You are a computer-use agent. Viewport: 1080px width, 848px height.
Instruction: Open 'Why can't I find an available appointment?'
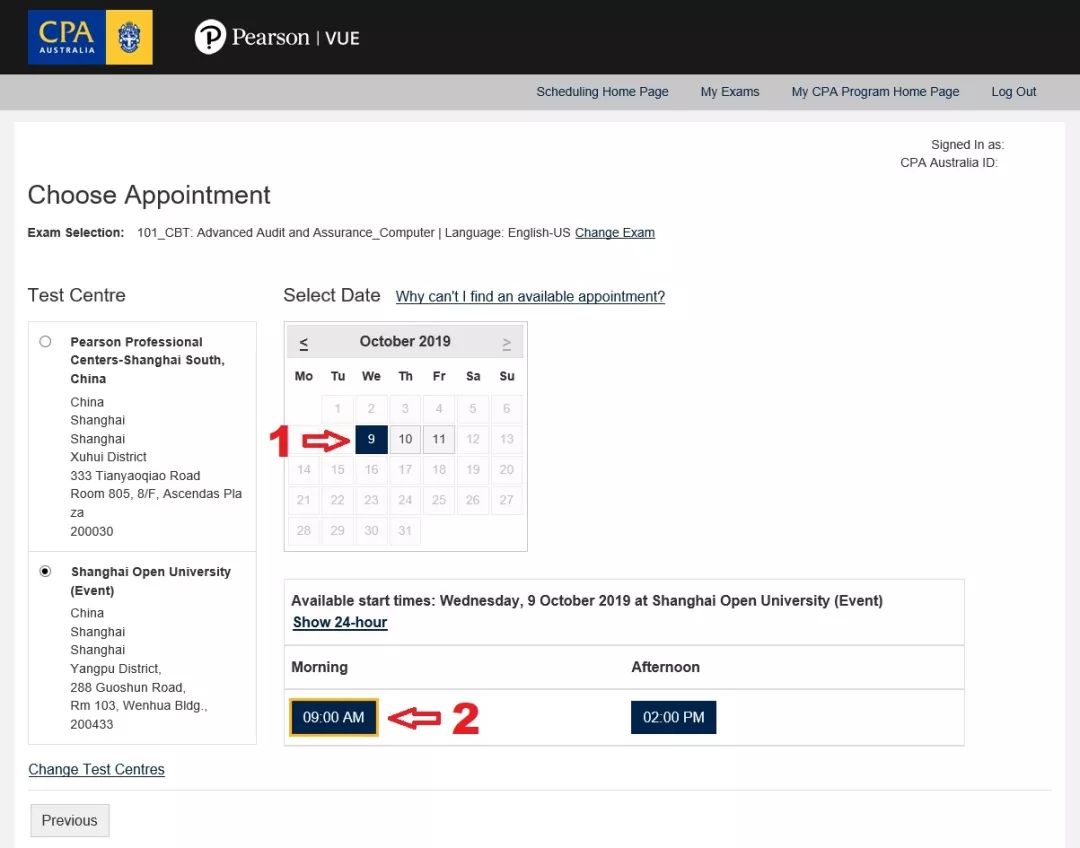tap(530, 297)
